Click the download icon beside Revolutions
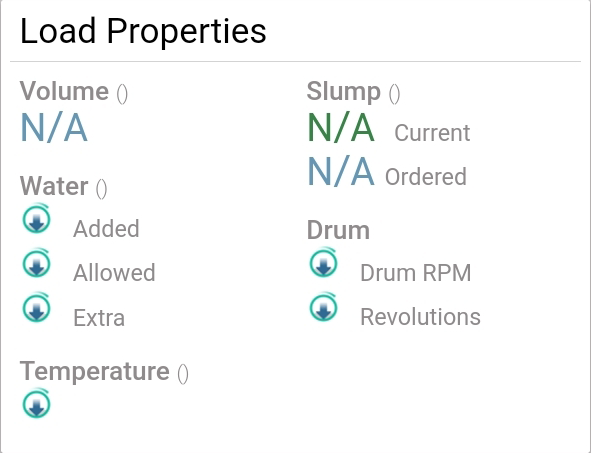591x453 pixels. coord(323,308)
